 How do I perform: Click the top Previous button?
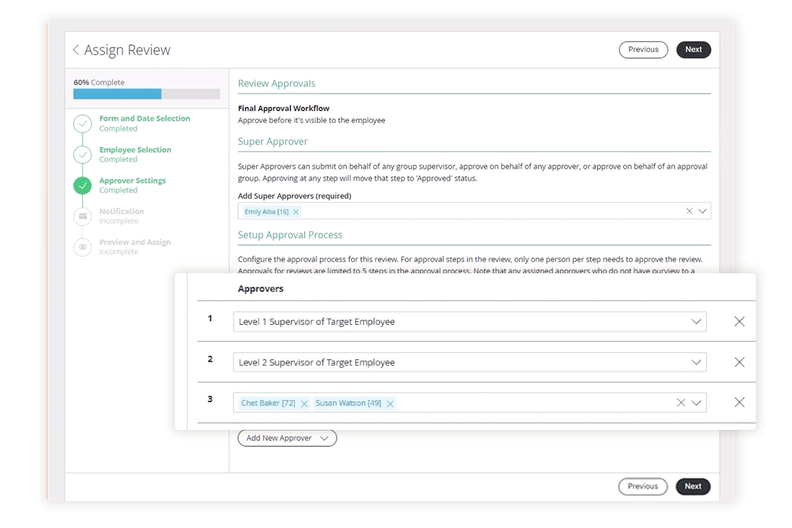coord(643,50)
